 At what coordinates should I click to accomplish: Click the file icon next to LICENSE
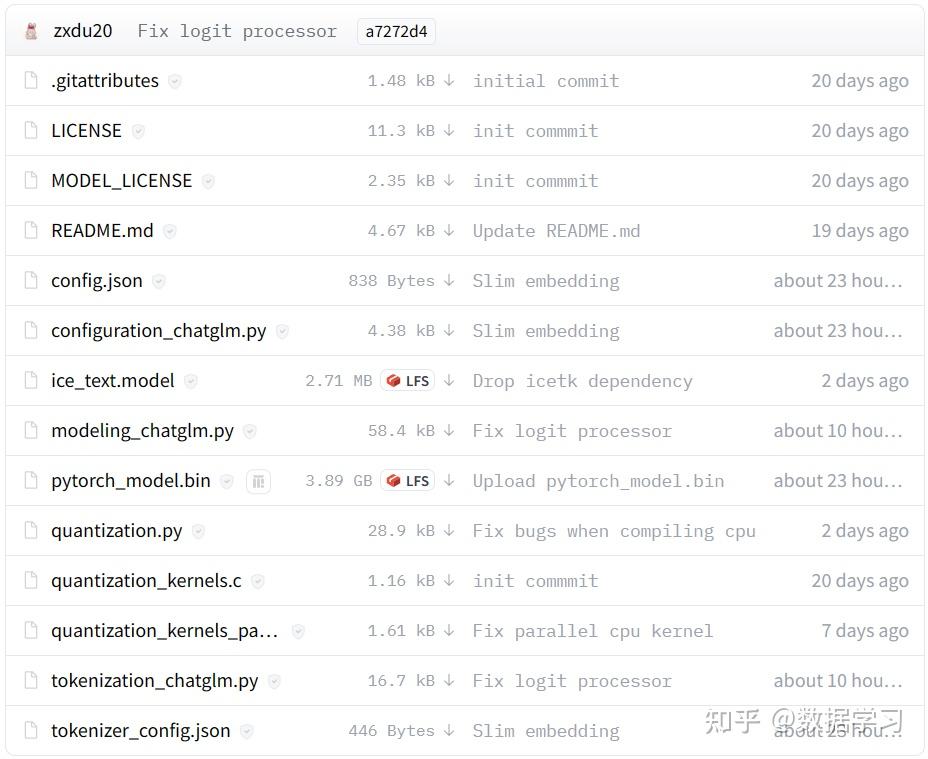[x=30, y=130]
